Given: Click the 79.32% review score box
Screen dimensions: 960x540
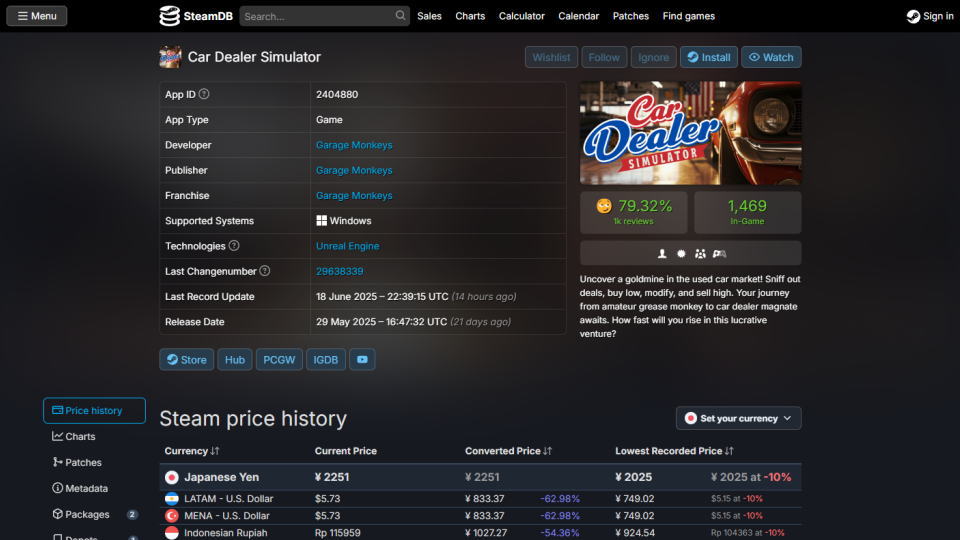Looking at the screenshot, I should (634, 212).
